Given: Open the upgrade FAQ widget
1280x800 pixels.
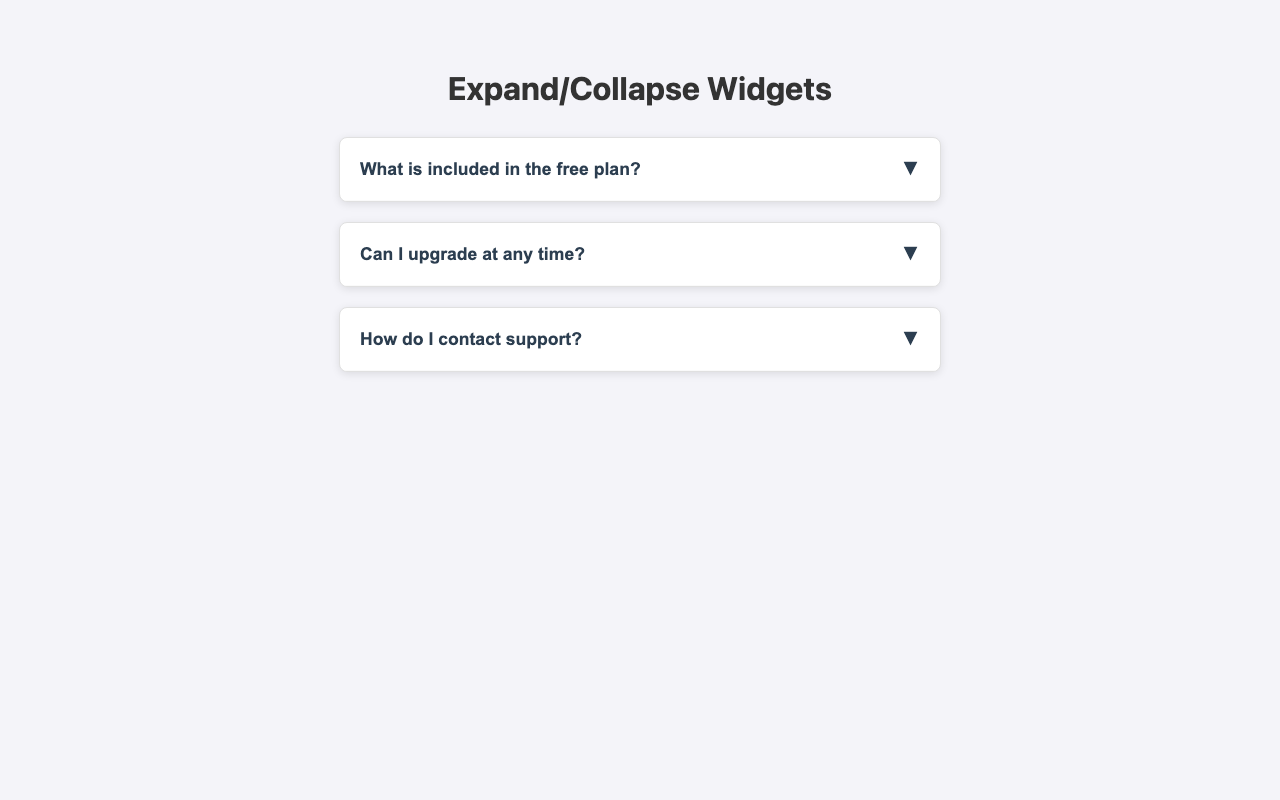Looking at the screenshot, I should [640, 254].
